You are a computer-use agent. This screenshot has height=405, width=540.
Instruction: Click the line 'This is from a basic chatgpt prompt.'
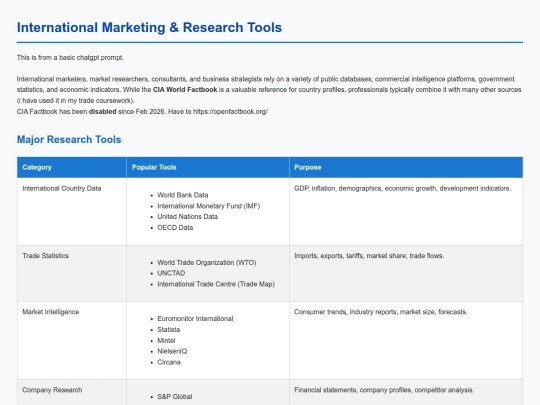(70, 58)
